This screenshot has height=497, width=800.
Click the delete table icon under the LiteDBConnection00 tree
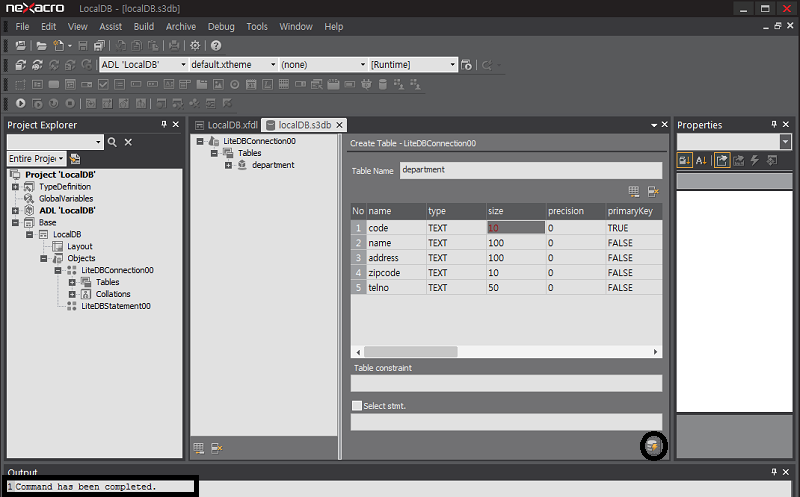(x=217, y=448)
